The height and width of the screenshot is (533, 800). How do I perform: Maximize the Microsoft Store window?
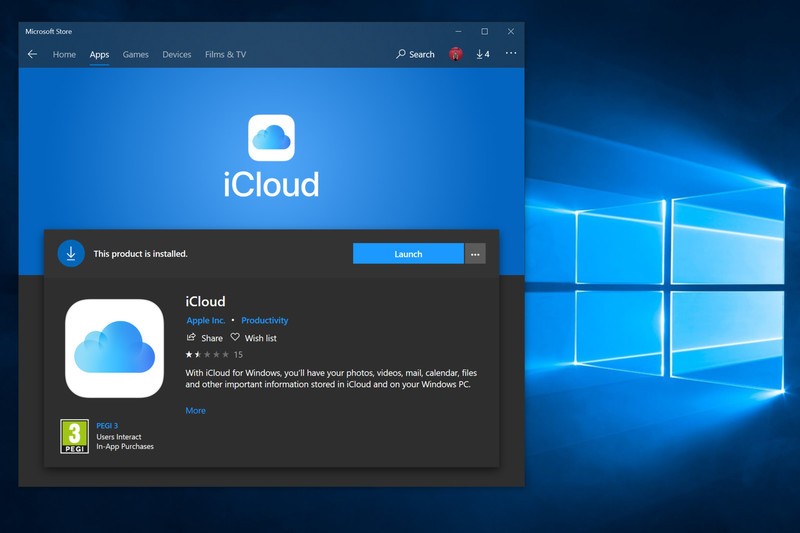pyautogui.click(x=485, y=31)
